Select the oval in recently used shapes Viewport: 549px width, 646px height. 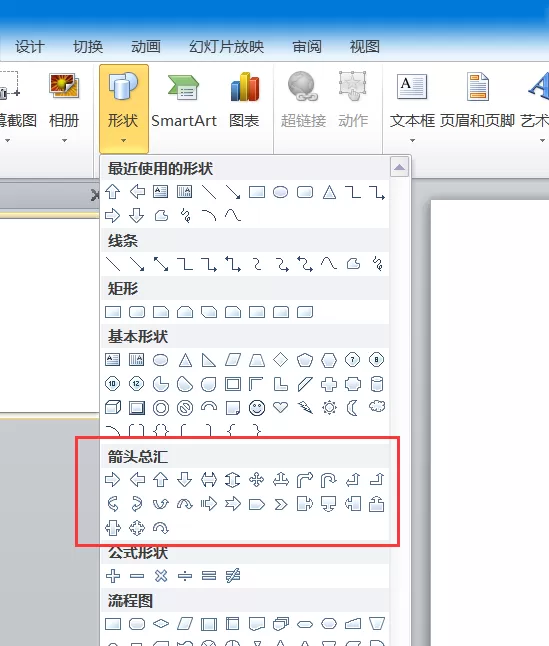(280, 192)
